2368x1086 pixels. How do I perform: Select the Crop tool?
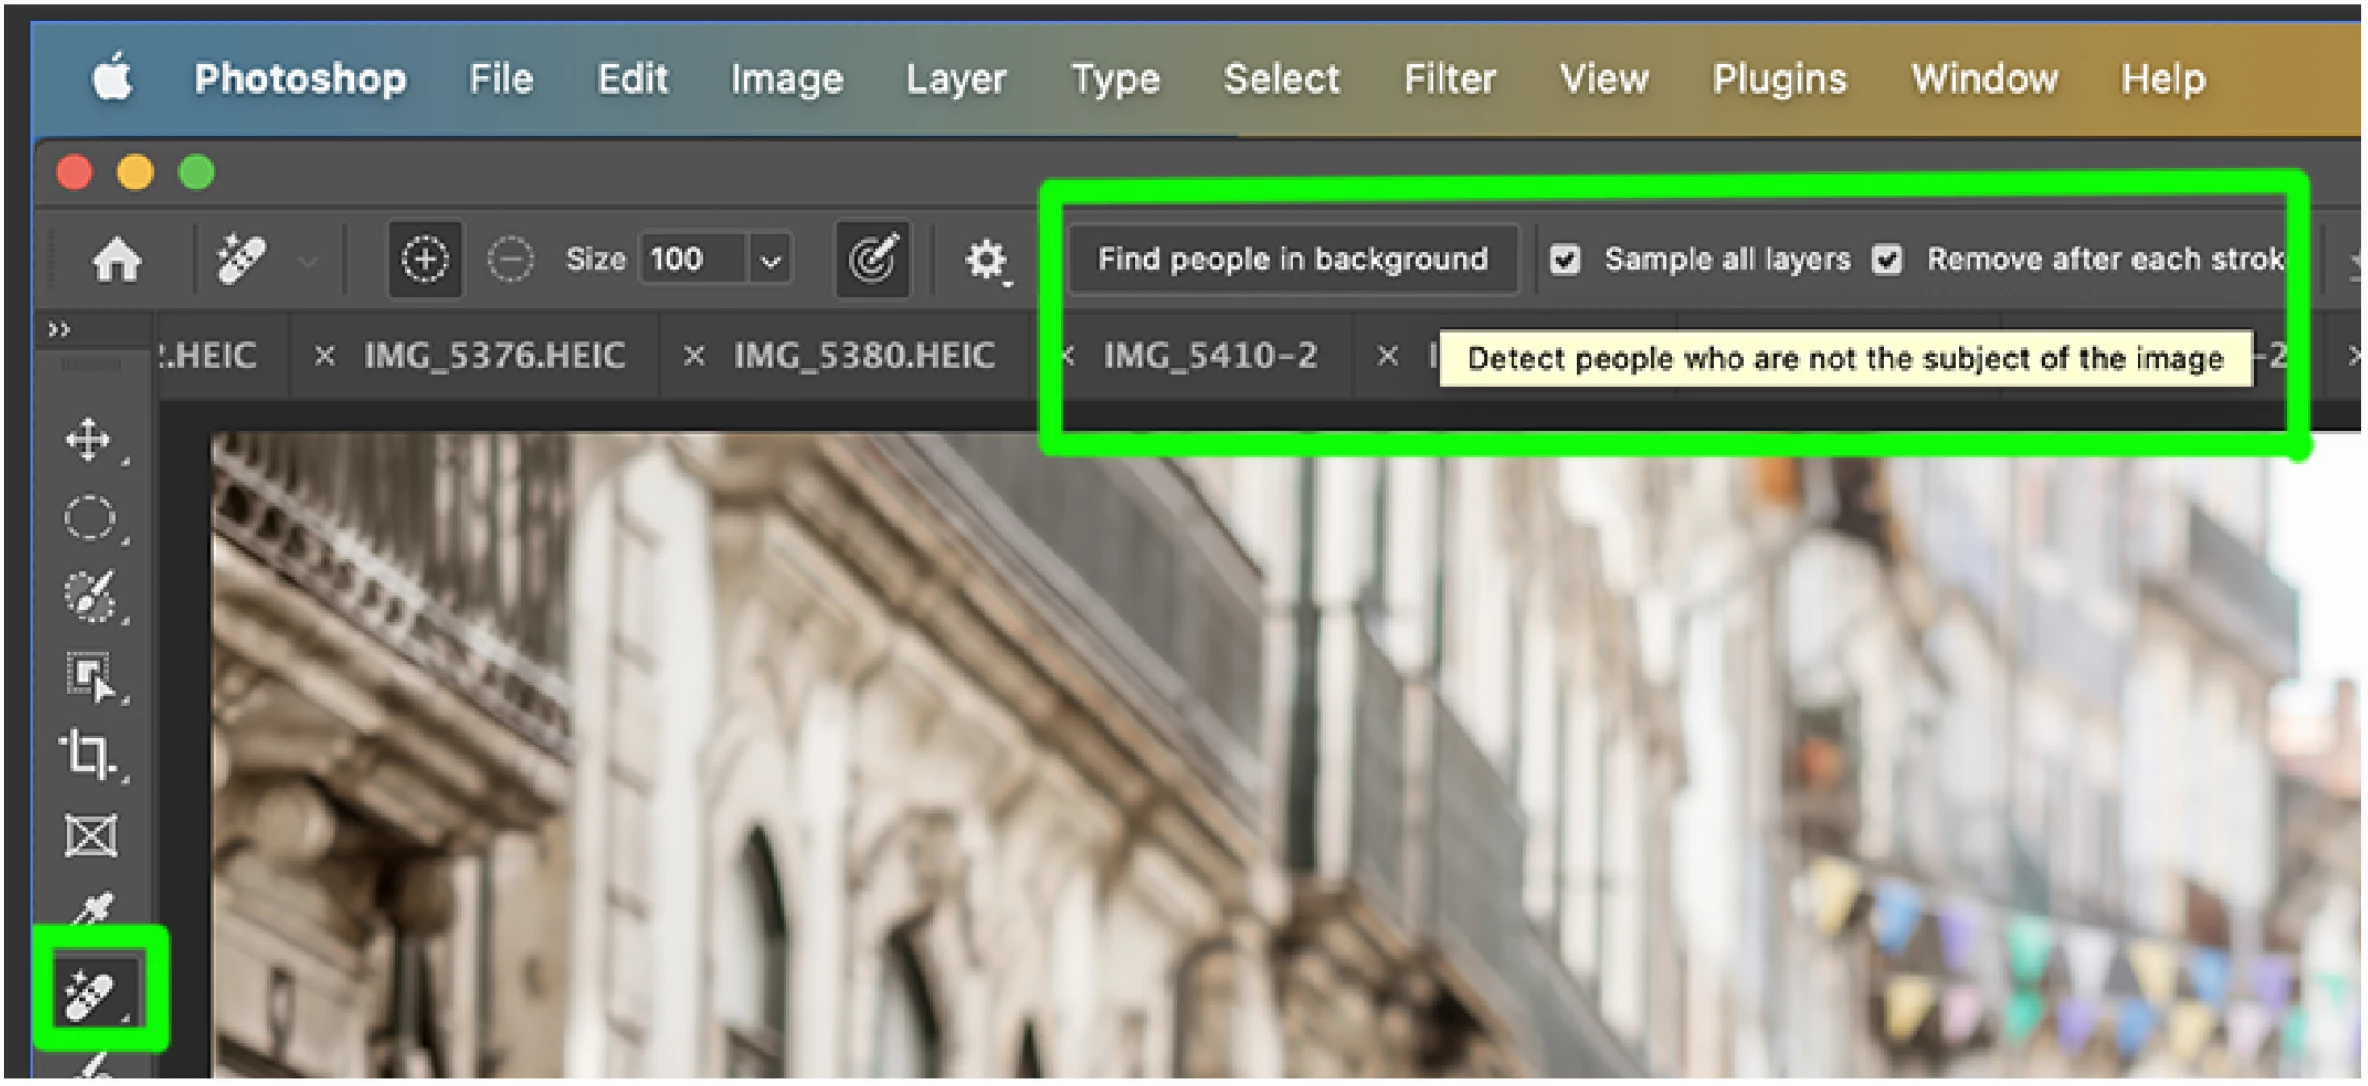click(89, 755)
